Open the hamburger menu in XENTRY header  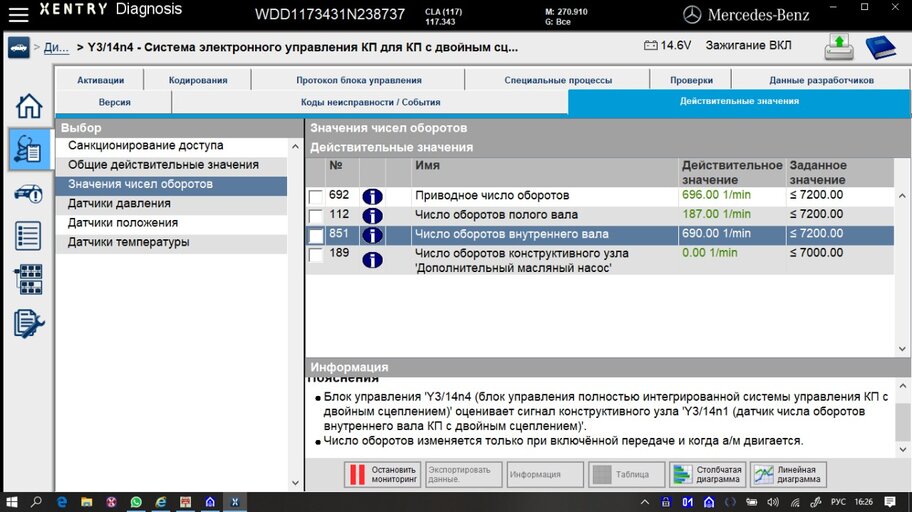pos(18,15)
